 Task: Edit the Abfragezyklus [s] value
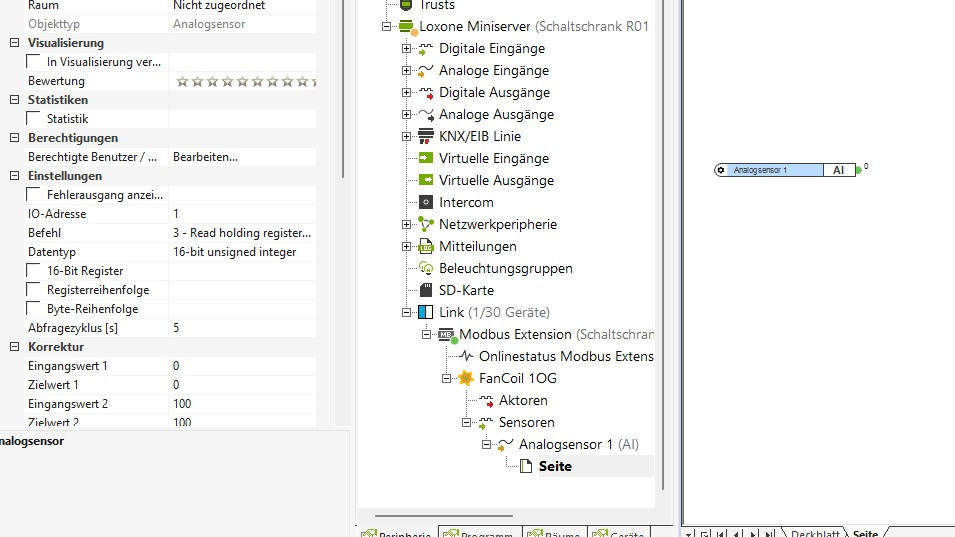pos(242,328)
